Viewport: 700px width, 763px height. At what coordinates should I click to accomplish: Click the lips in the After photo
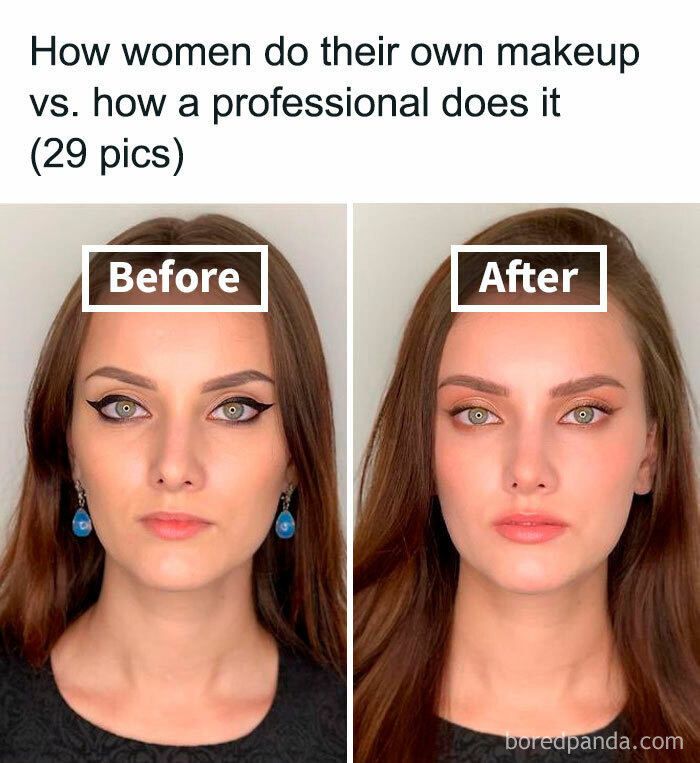[531, 527]
